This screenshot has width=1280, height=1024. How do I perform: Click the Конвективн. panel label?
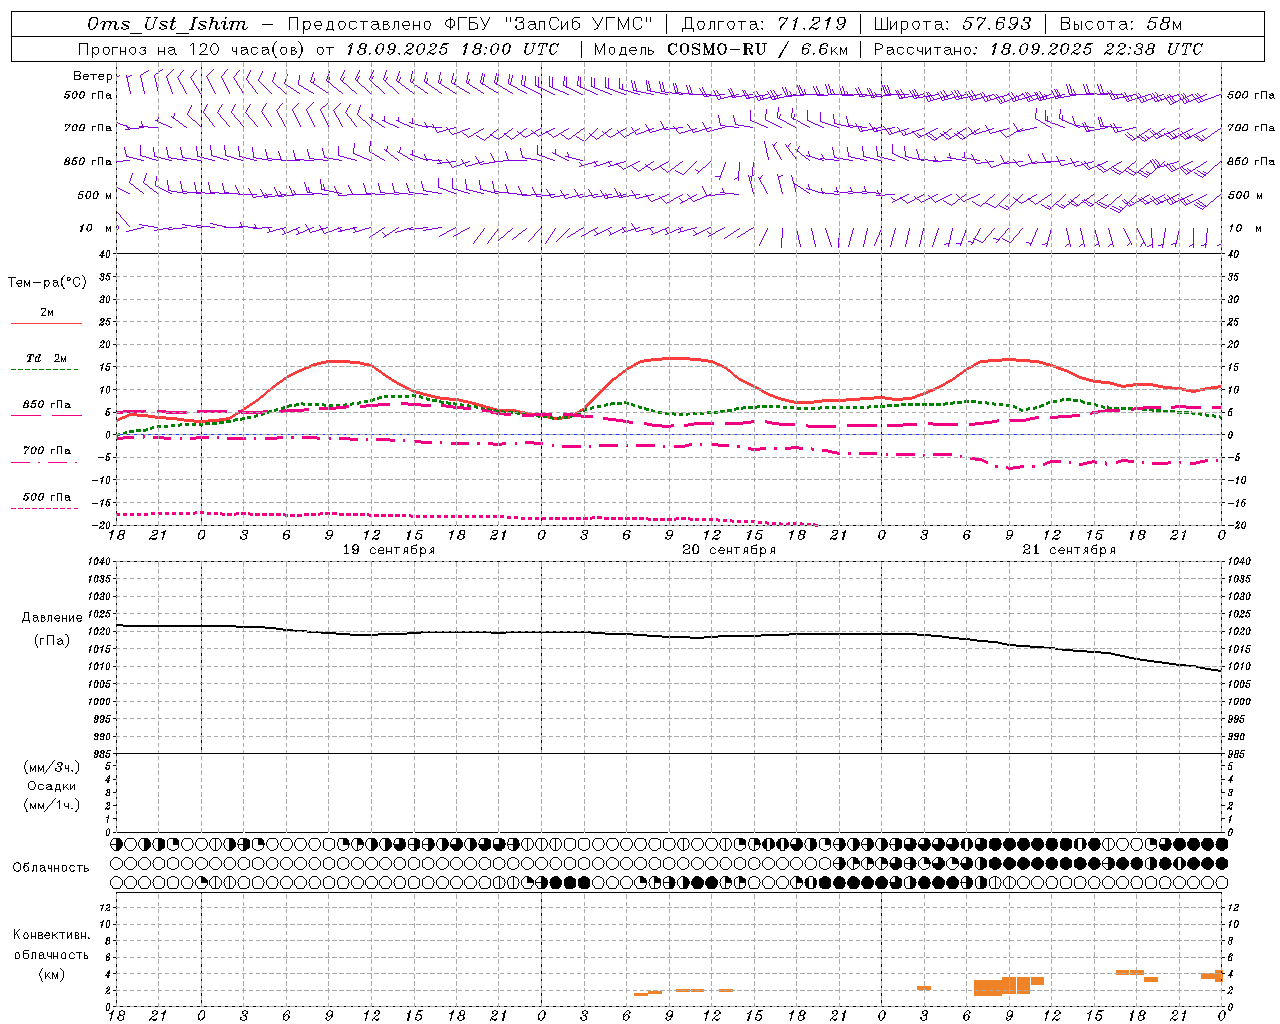tap(51, 935)
